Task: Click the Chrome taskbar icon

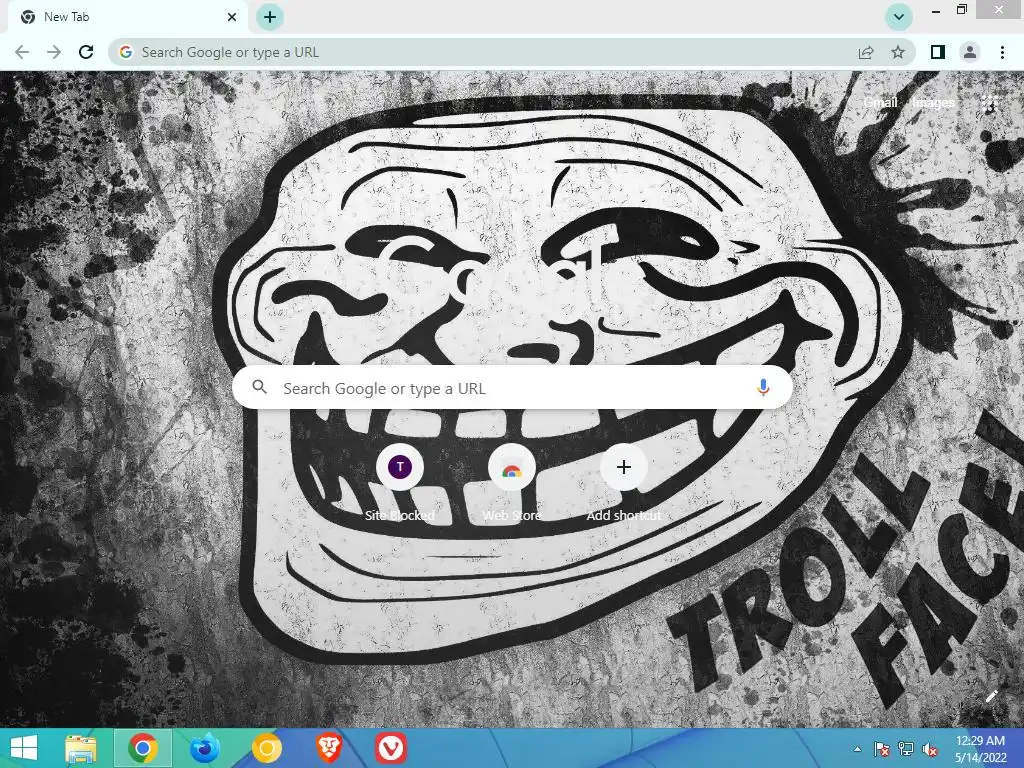Action: coord(143,748)
